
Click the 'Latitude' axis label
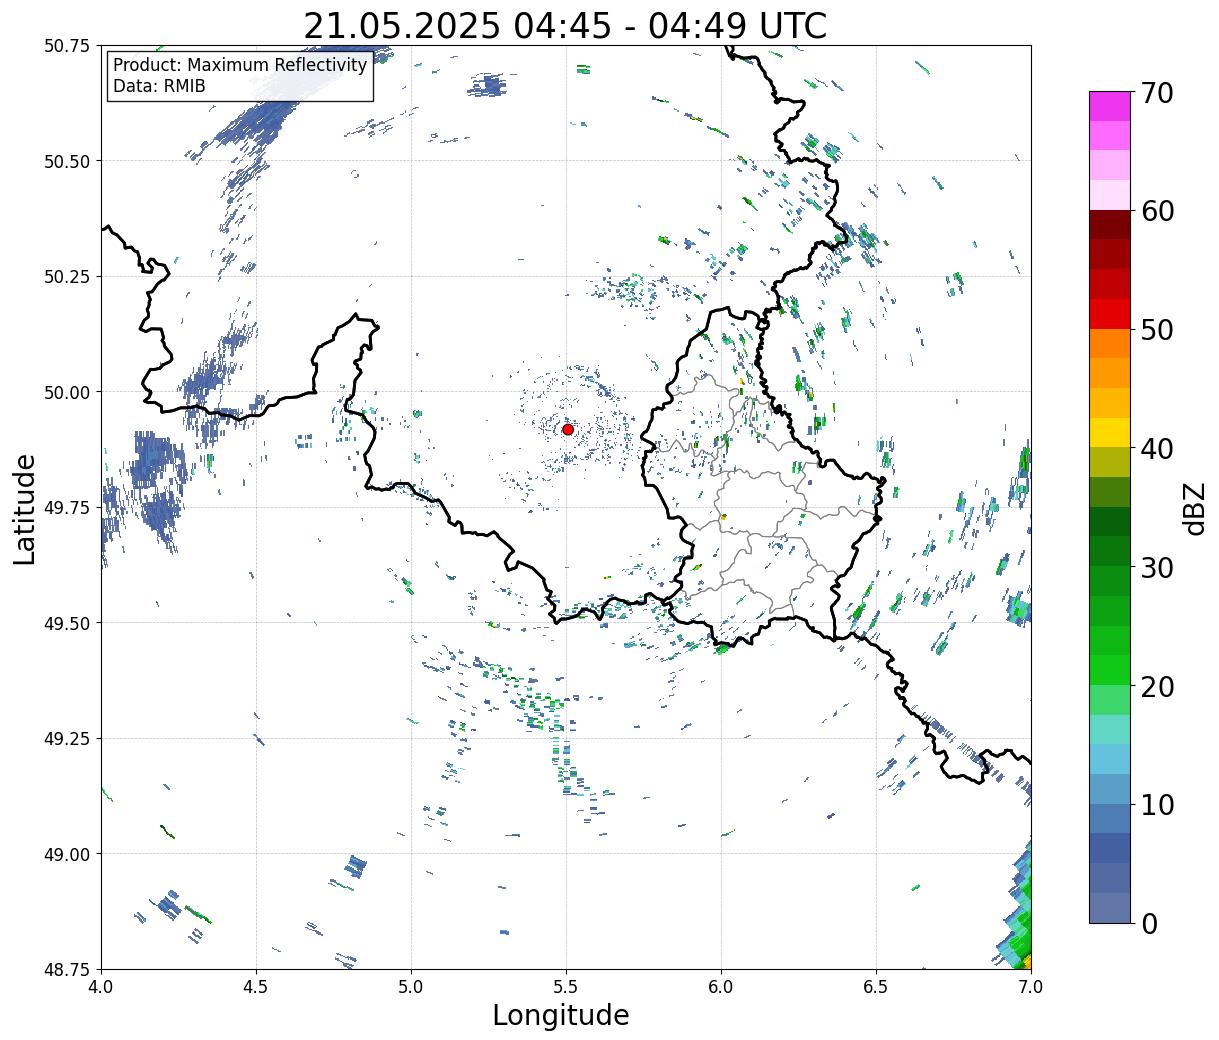(25, 508)
